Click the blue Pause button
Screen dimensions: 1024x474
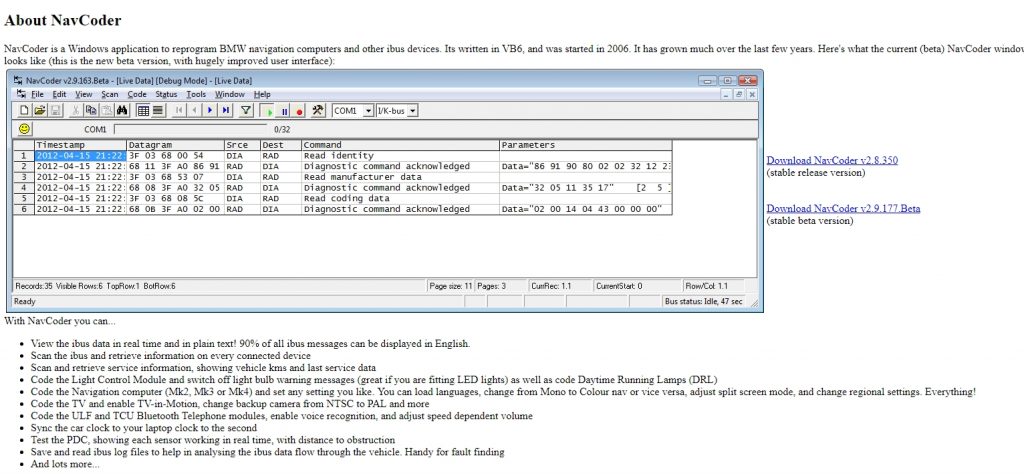285,111
